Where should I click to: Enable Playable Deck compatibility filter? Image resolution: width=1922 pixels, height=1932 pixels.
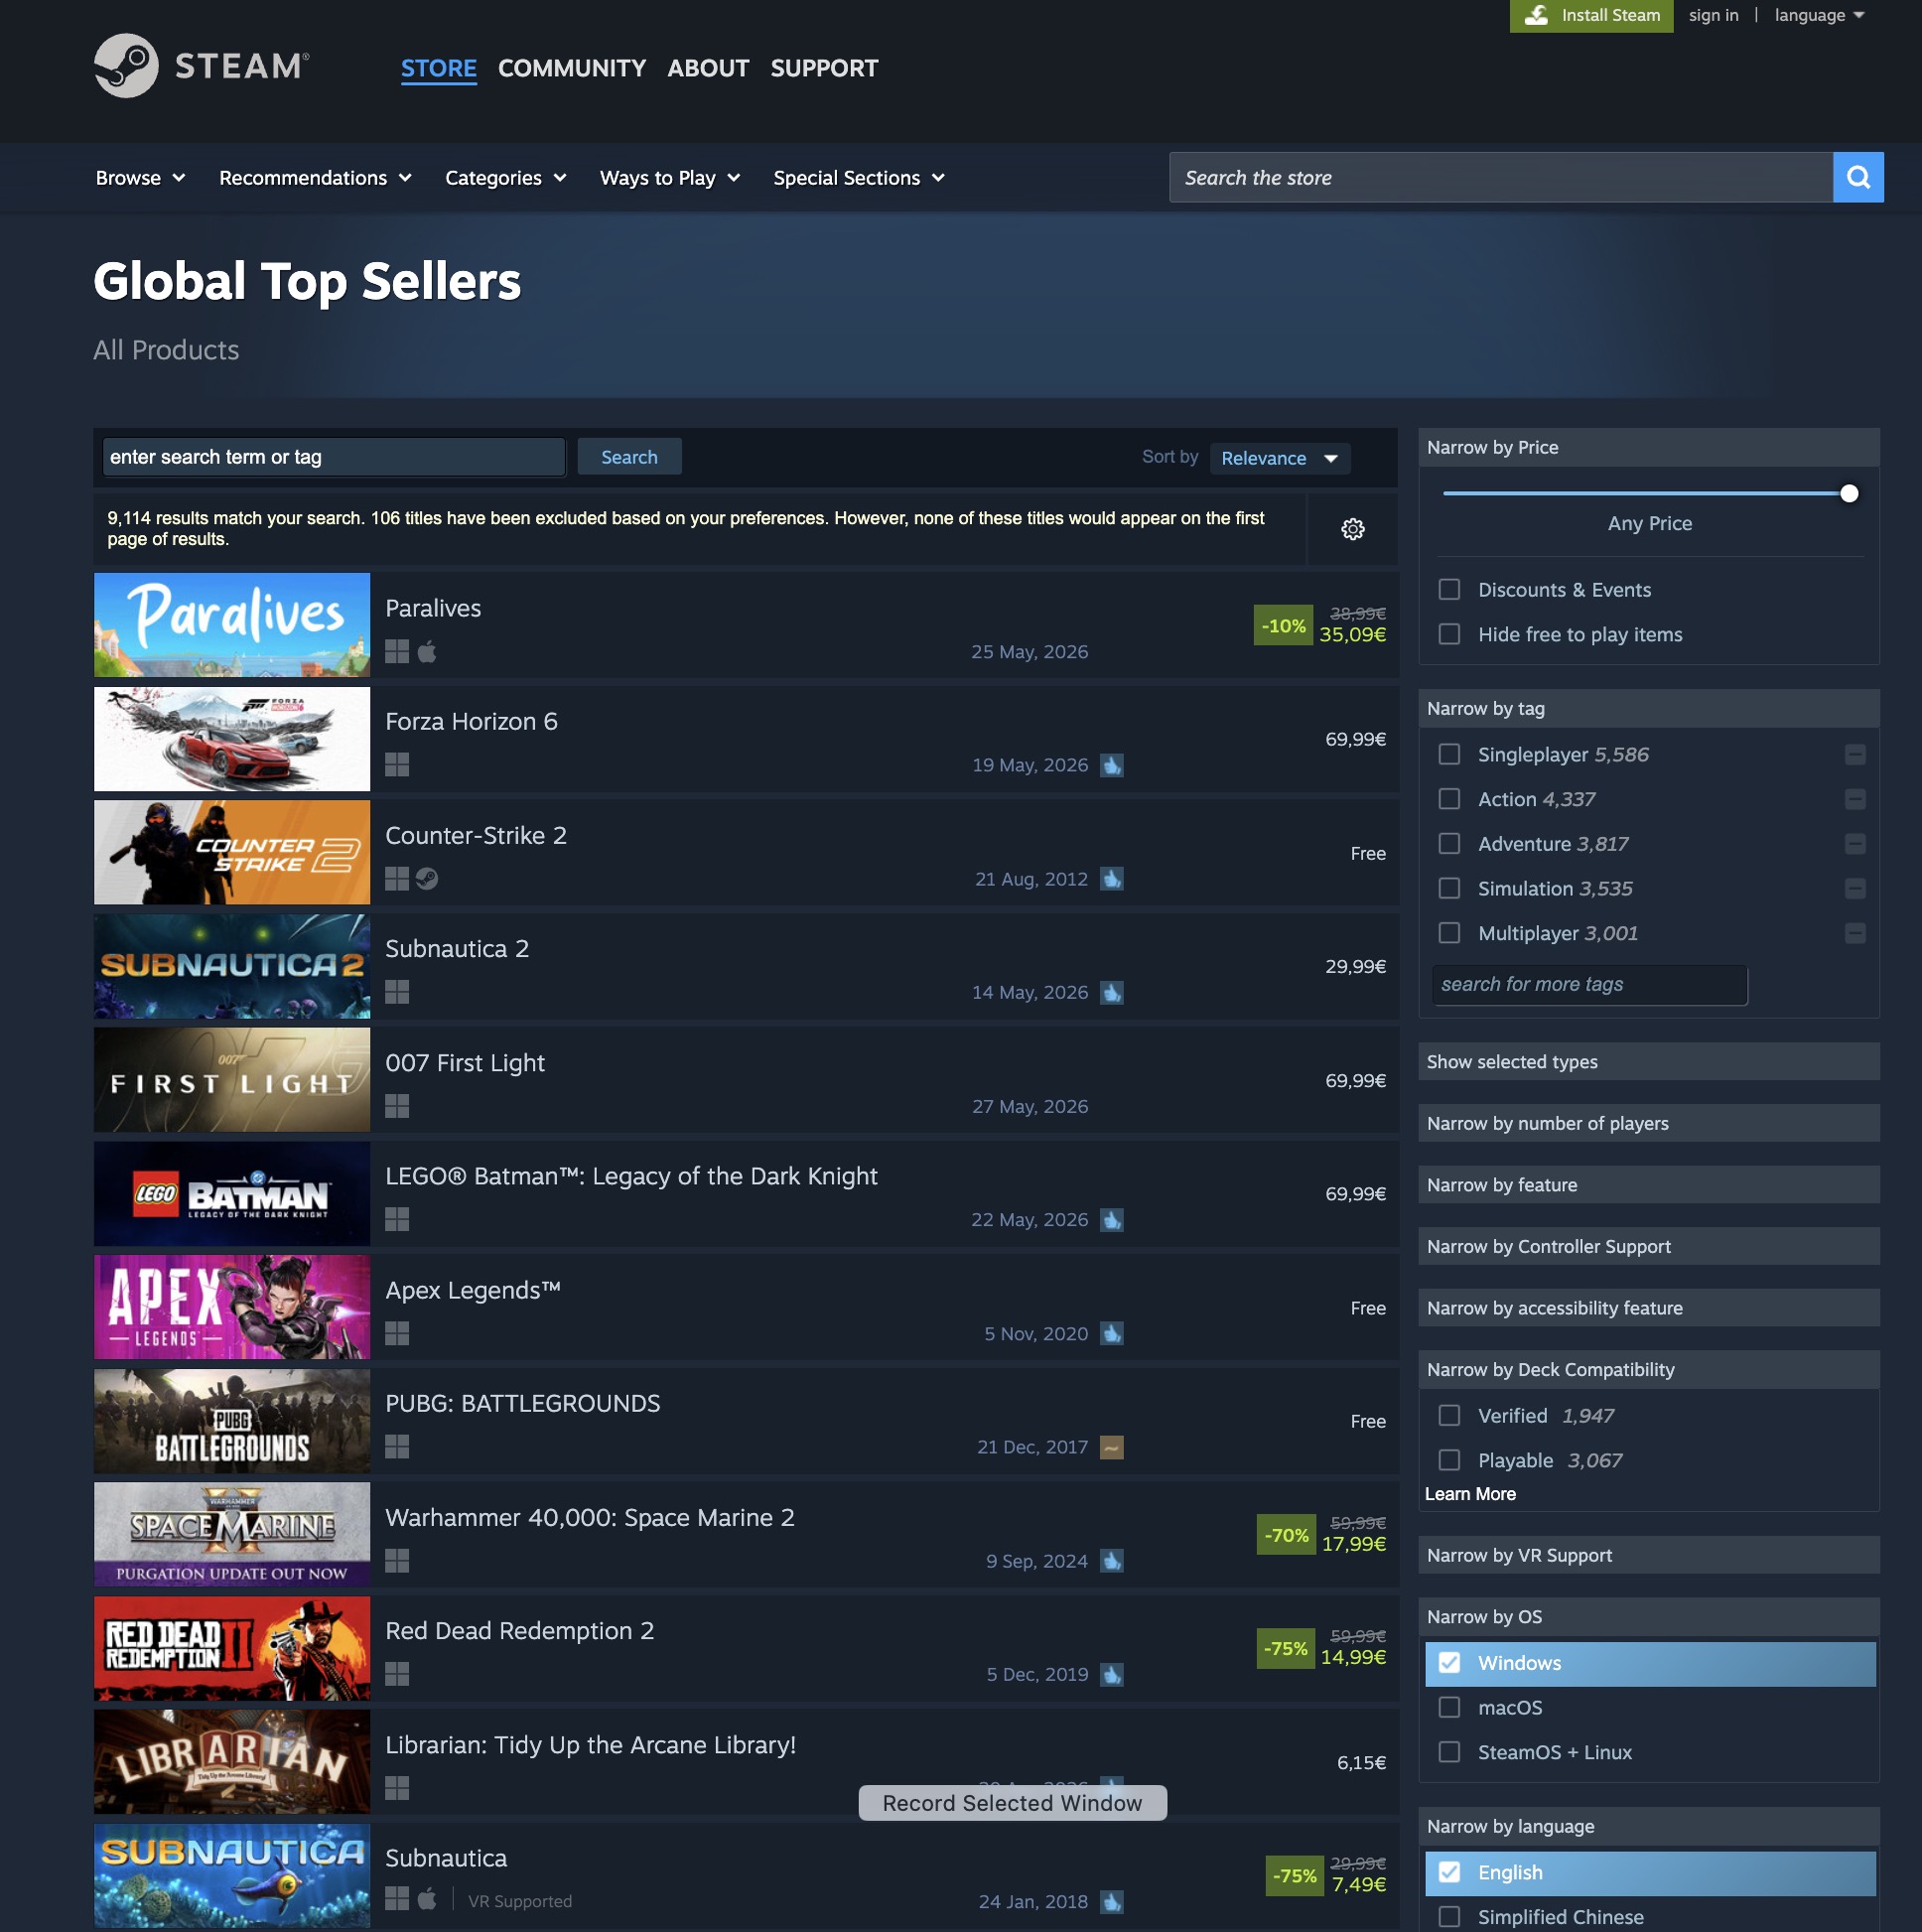tap(1449, 1461)
